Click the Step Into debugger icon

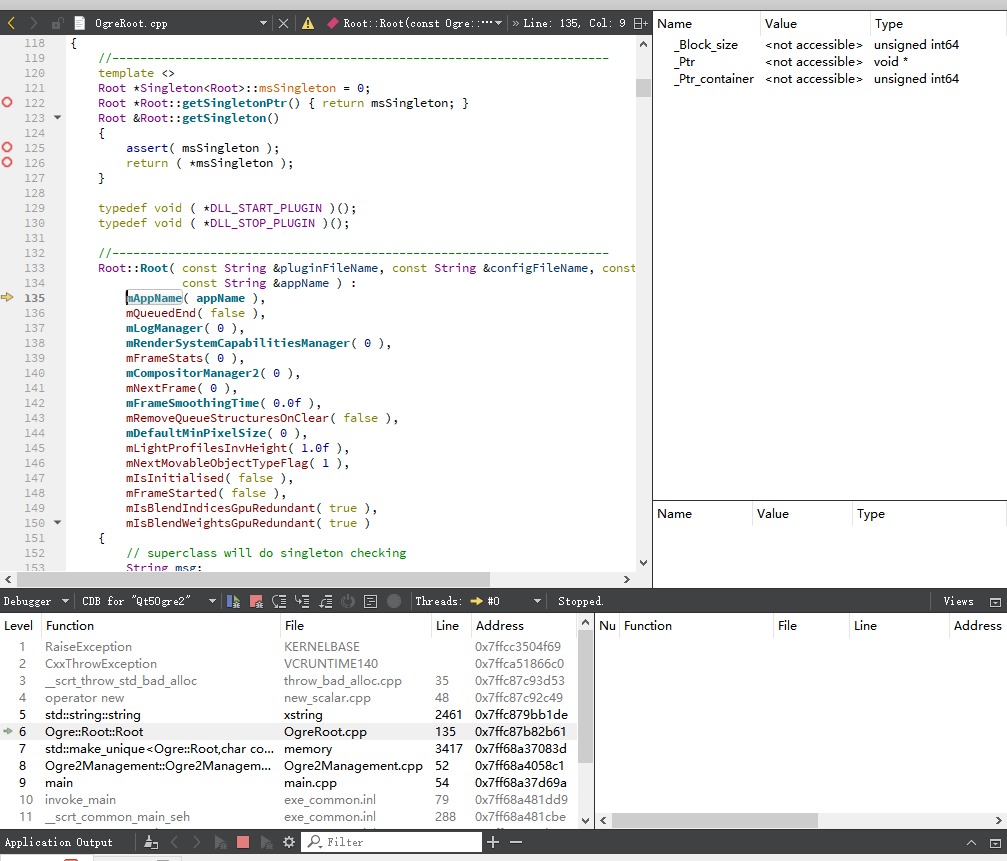click(x=302, y=601)
